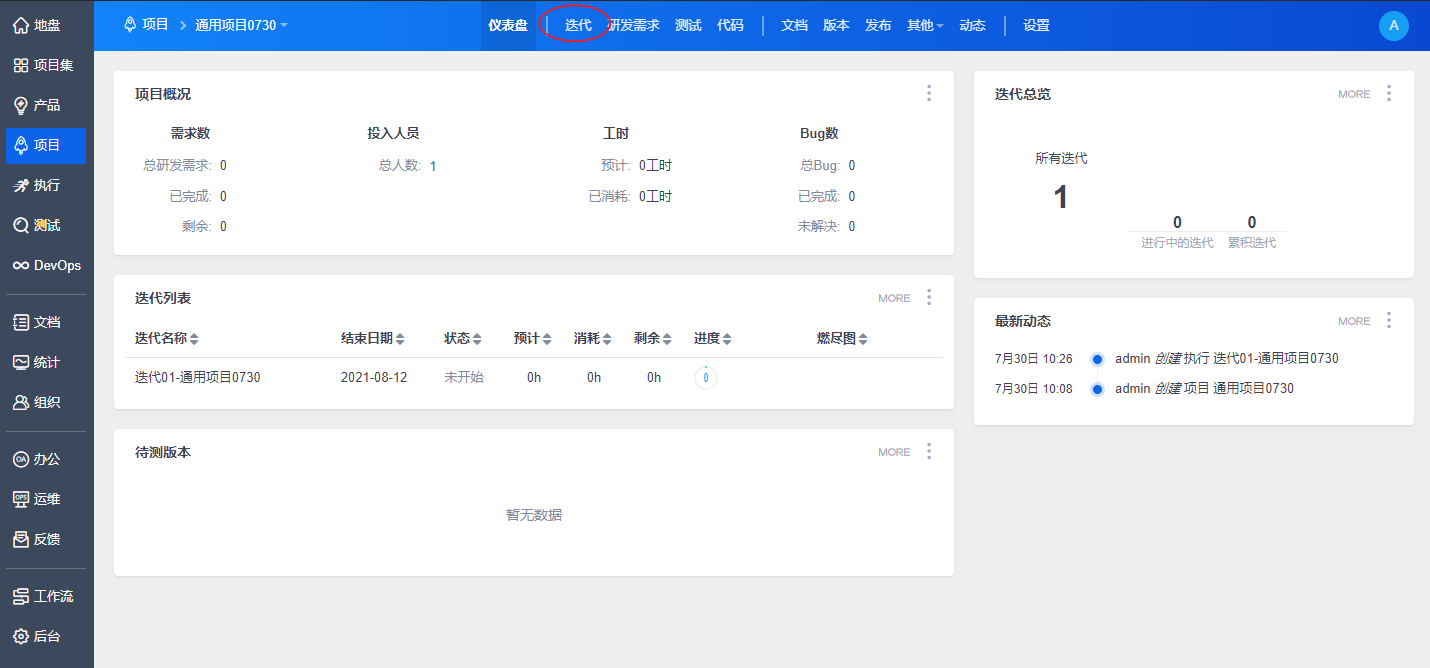Open 文档 icon in sidebar

point(20,322)
